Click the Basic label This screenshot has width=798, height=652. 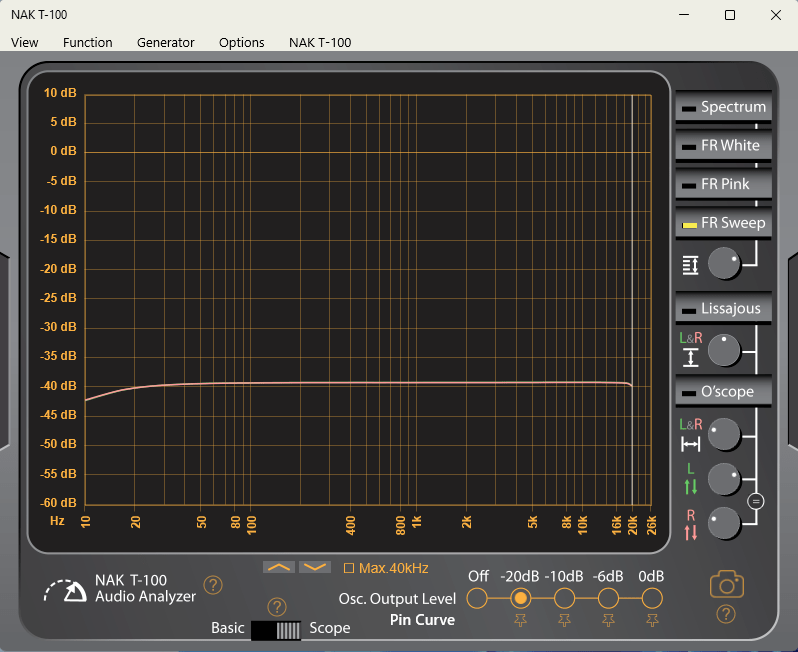[x=227, y=628]
